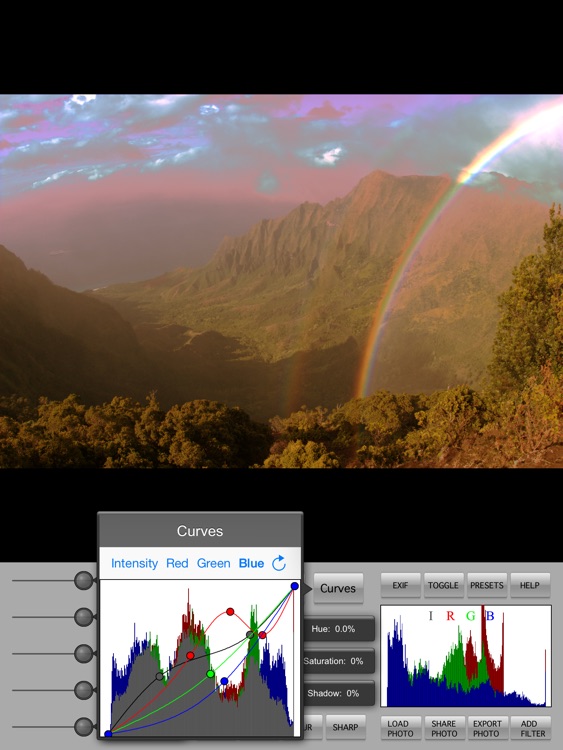The image size is (563, 750).
Task: Open the PRESETS list
Action: point(486,585)
